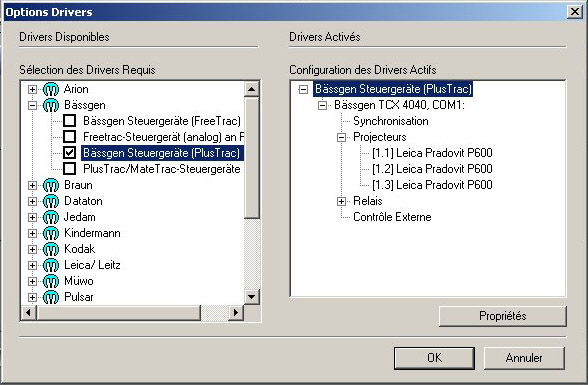The image size is (588, 385).
Task: Select Contrôle Externe item
Action: click(x=392, y=217)
